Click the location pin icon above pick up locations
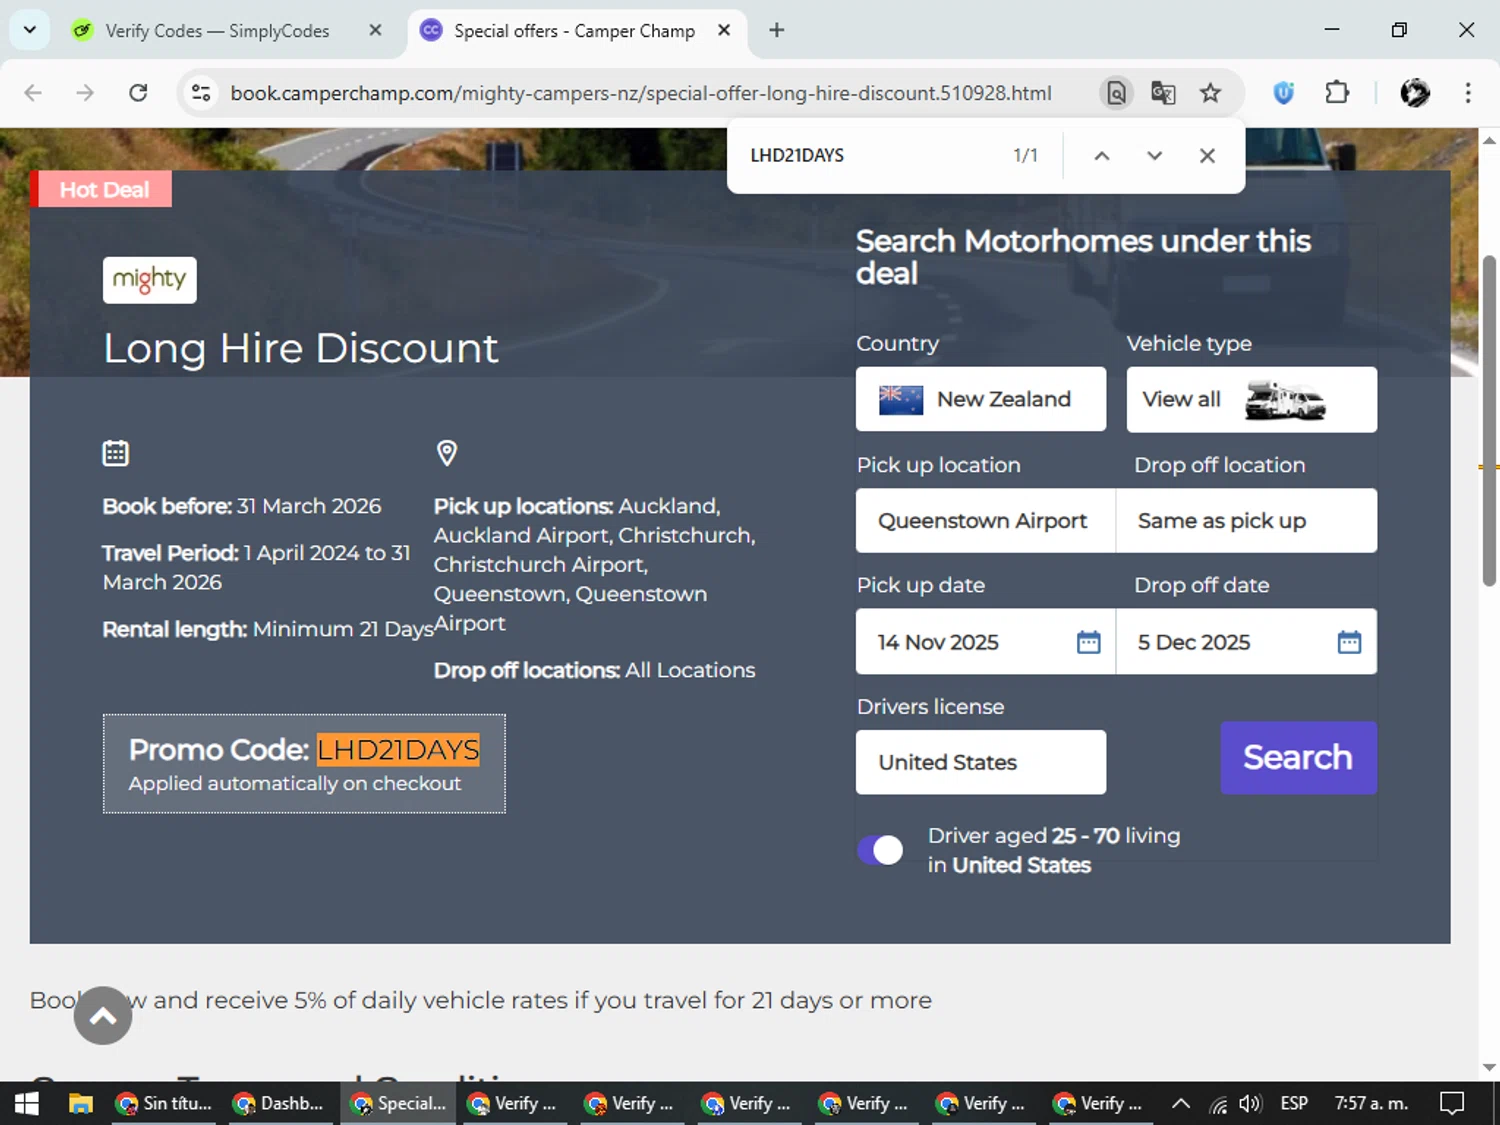This screenshot has height=1125, width=1500. pos(447,453)
